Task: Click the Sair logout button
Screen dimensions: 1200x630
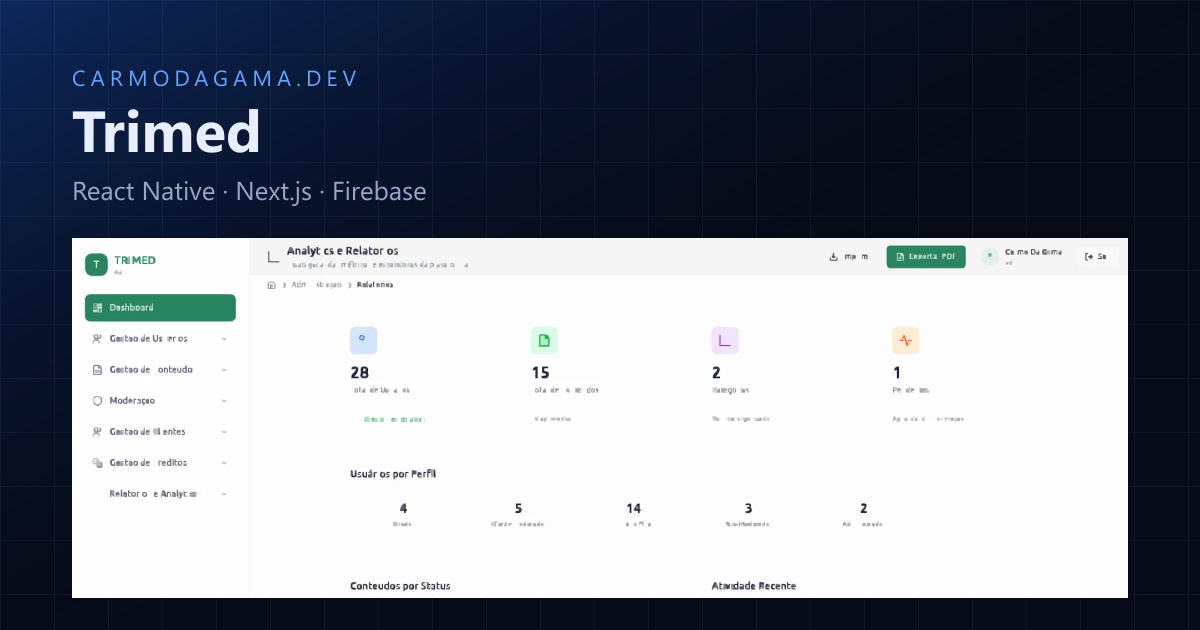Action: (1095, 257)
